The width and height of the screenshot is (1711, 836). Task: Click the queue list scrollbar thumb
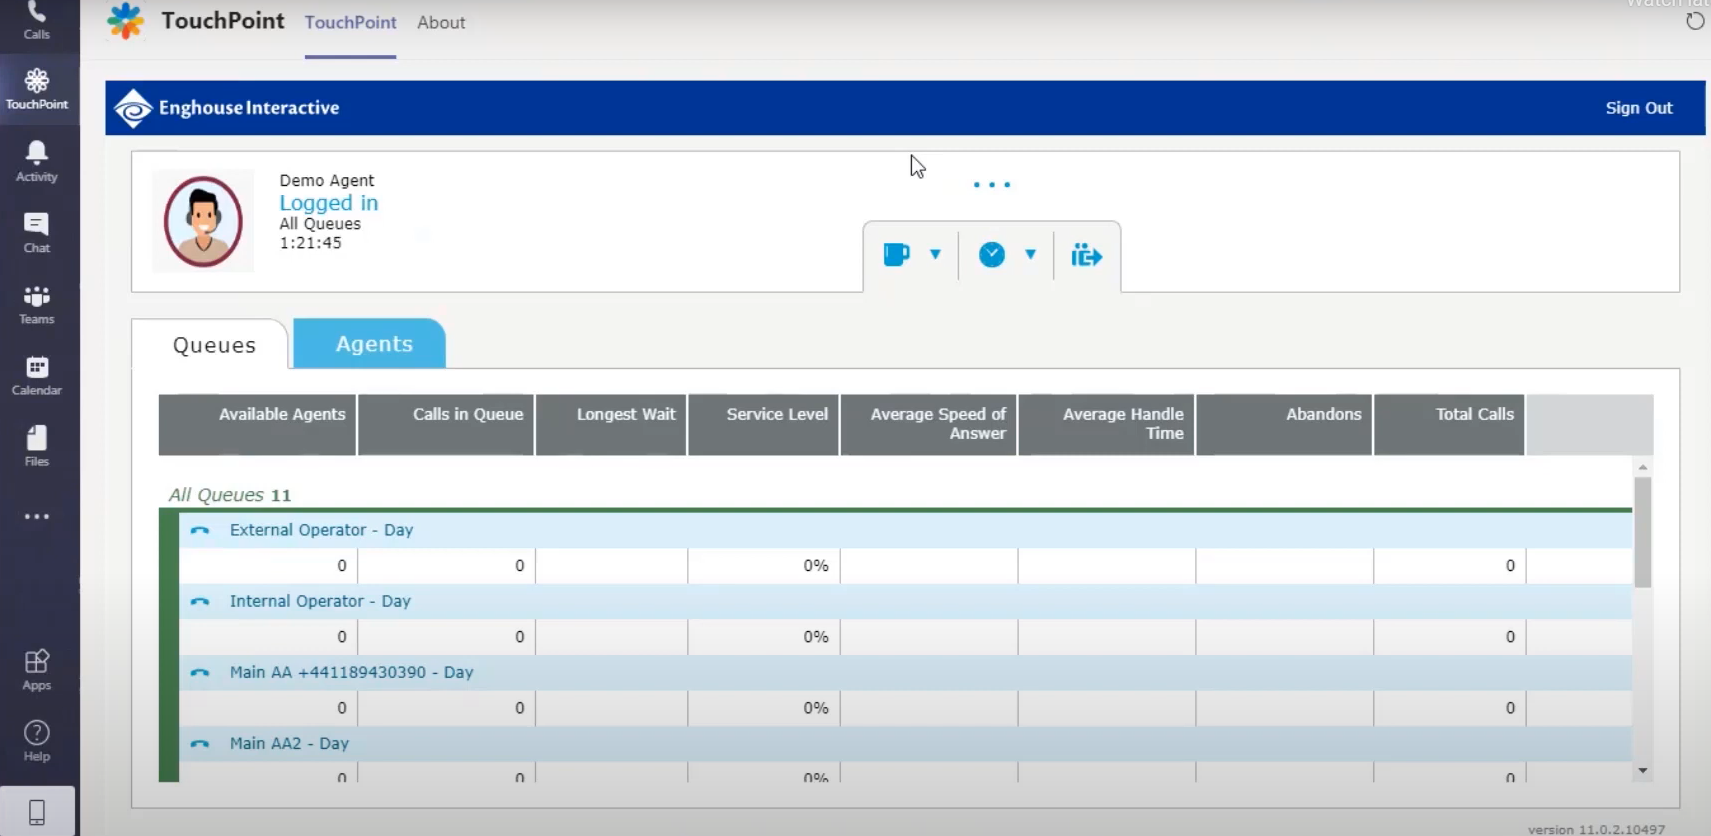tap(1642, 532)
